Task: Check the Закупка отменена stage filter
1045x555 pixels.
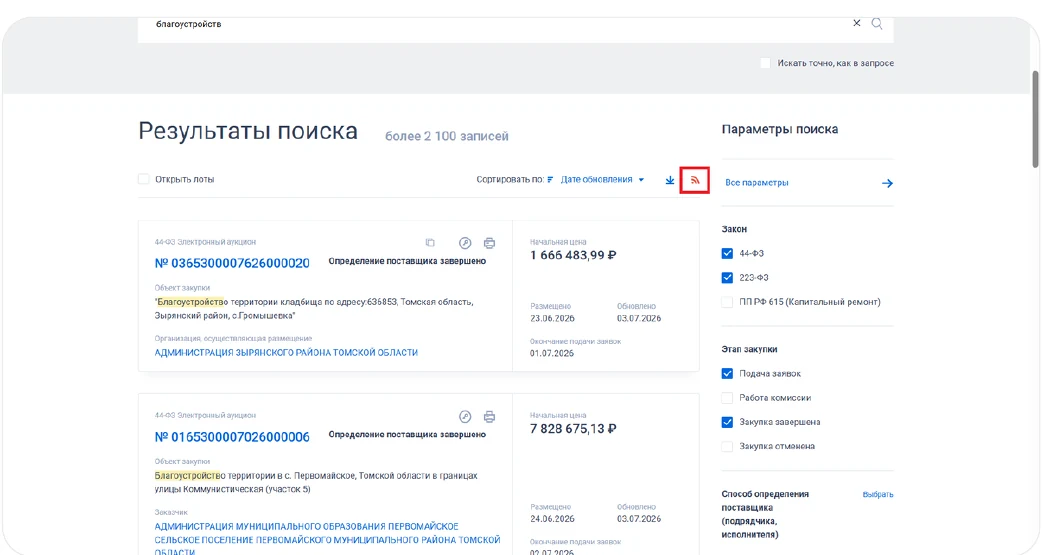Action: click(727, 446)
